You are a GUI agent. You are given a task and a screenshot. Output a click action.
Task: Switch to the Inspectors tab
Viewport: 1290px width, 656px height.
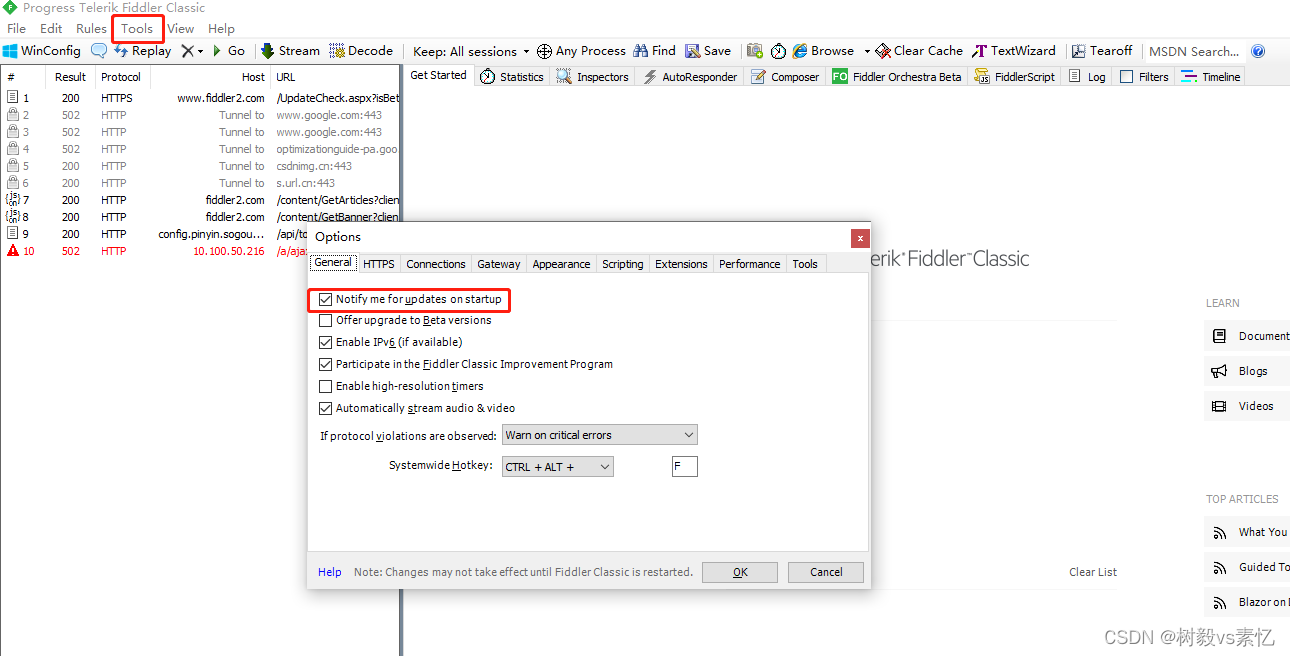click(593, 77)
